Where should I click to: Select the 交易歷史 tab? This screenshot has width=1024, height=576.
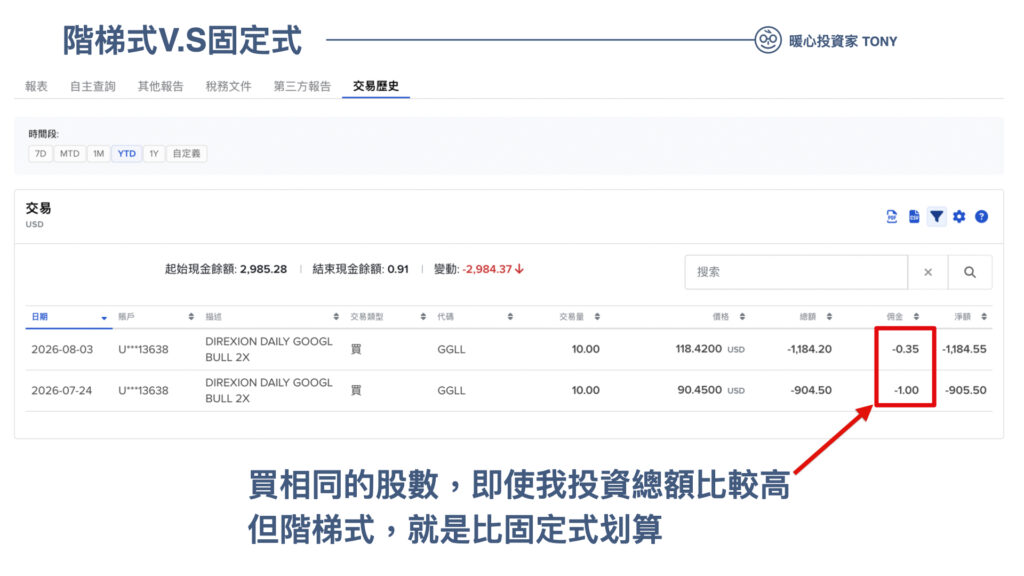(x=376, y=86)
